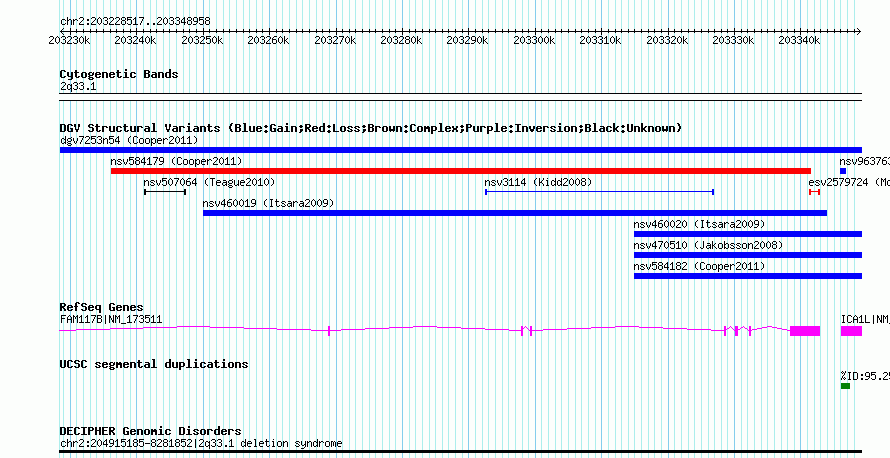Select the nsv470510 blue bar

coord(748,255)
